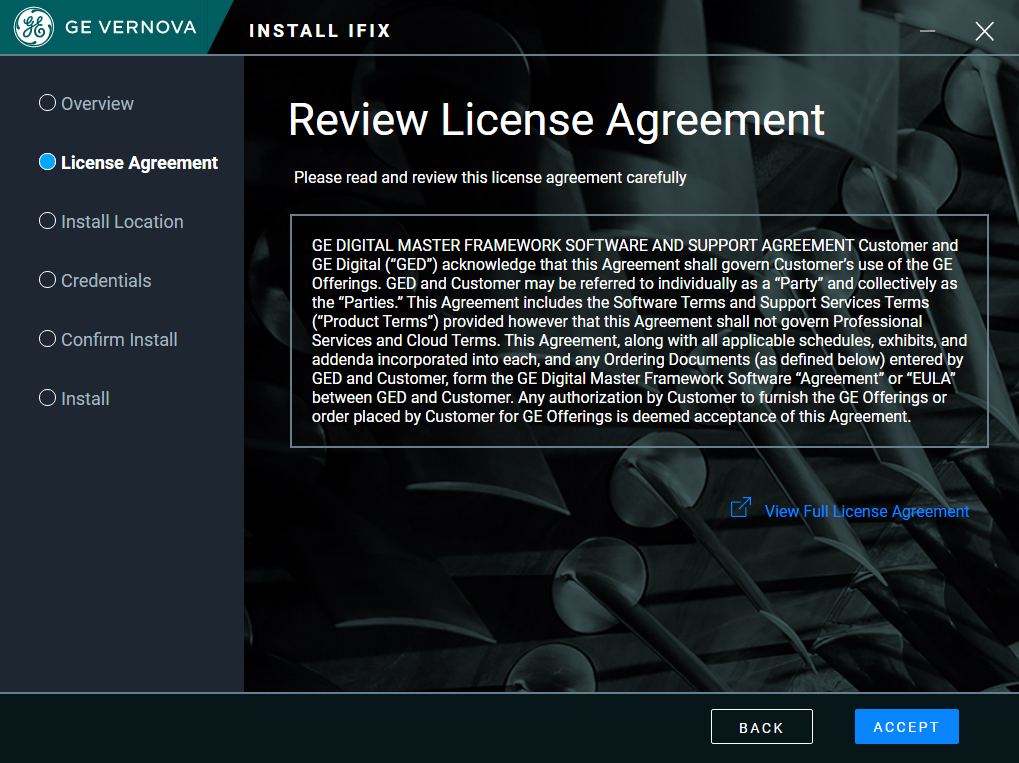Go to the Overview step label
Screen dimensions: 1019x763
pos(97,104)
